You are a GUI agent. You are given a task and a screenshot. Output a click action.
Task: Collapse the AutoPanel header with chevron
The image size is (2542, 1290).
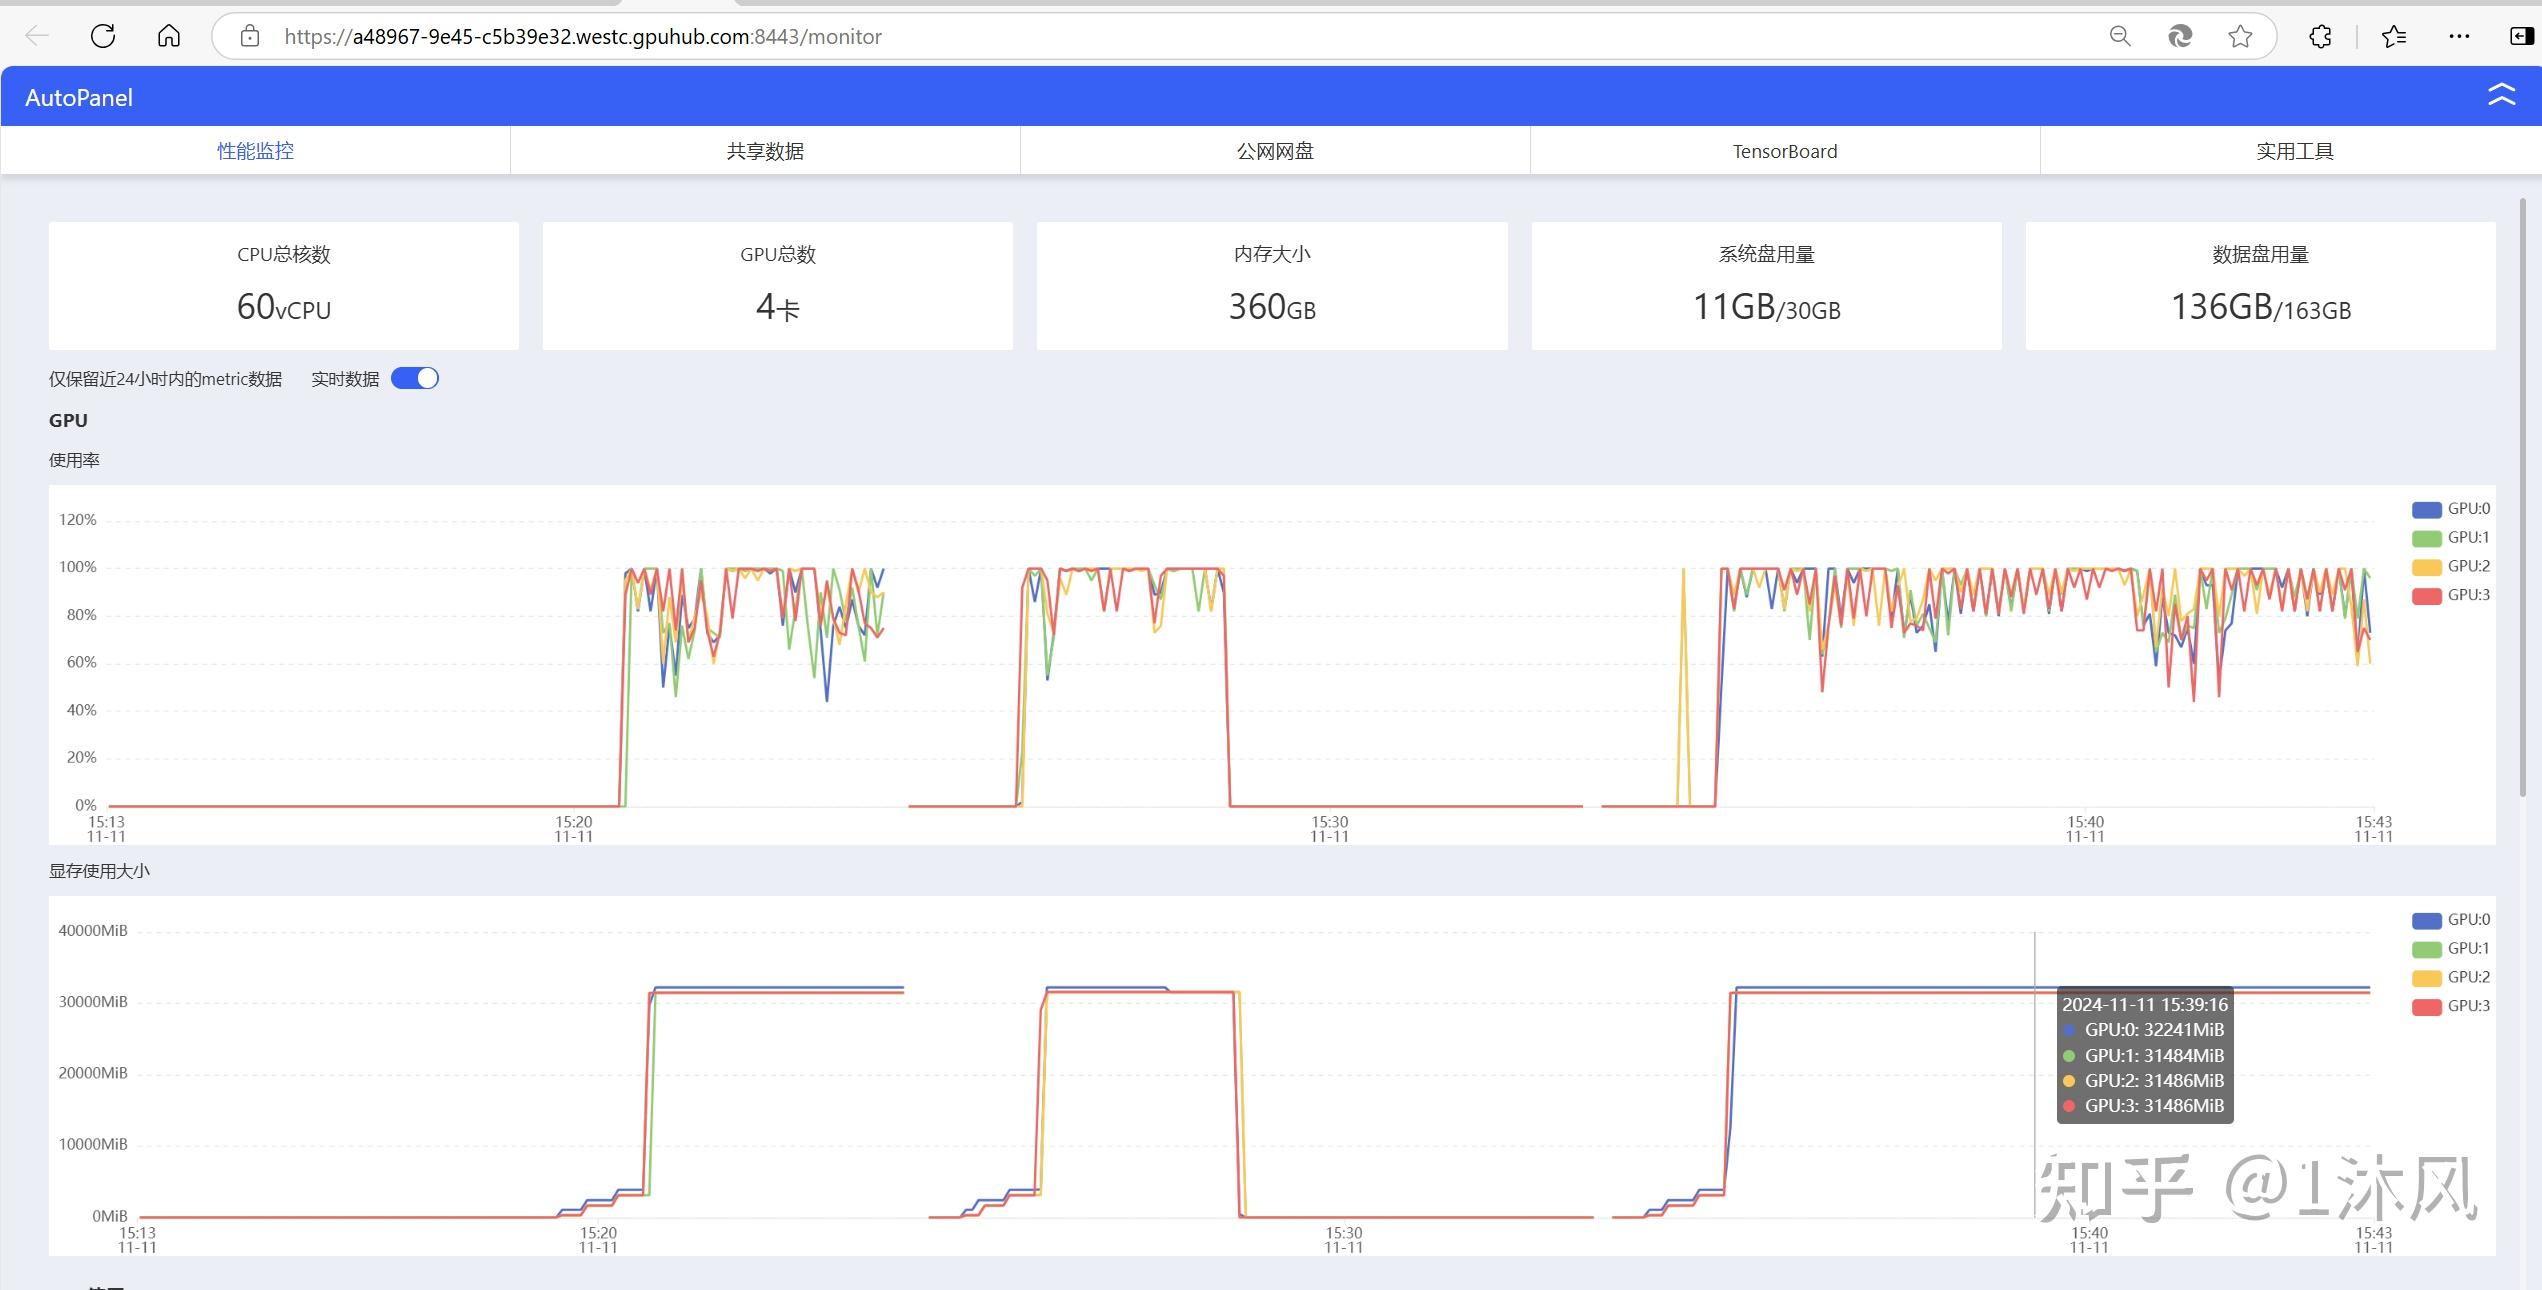tap(2501, 95)
